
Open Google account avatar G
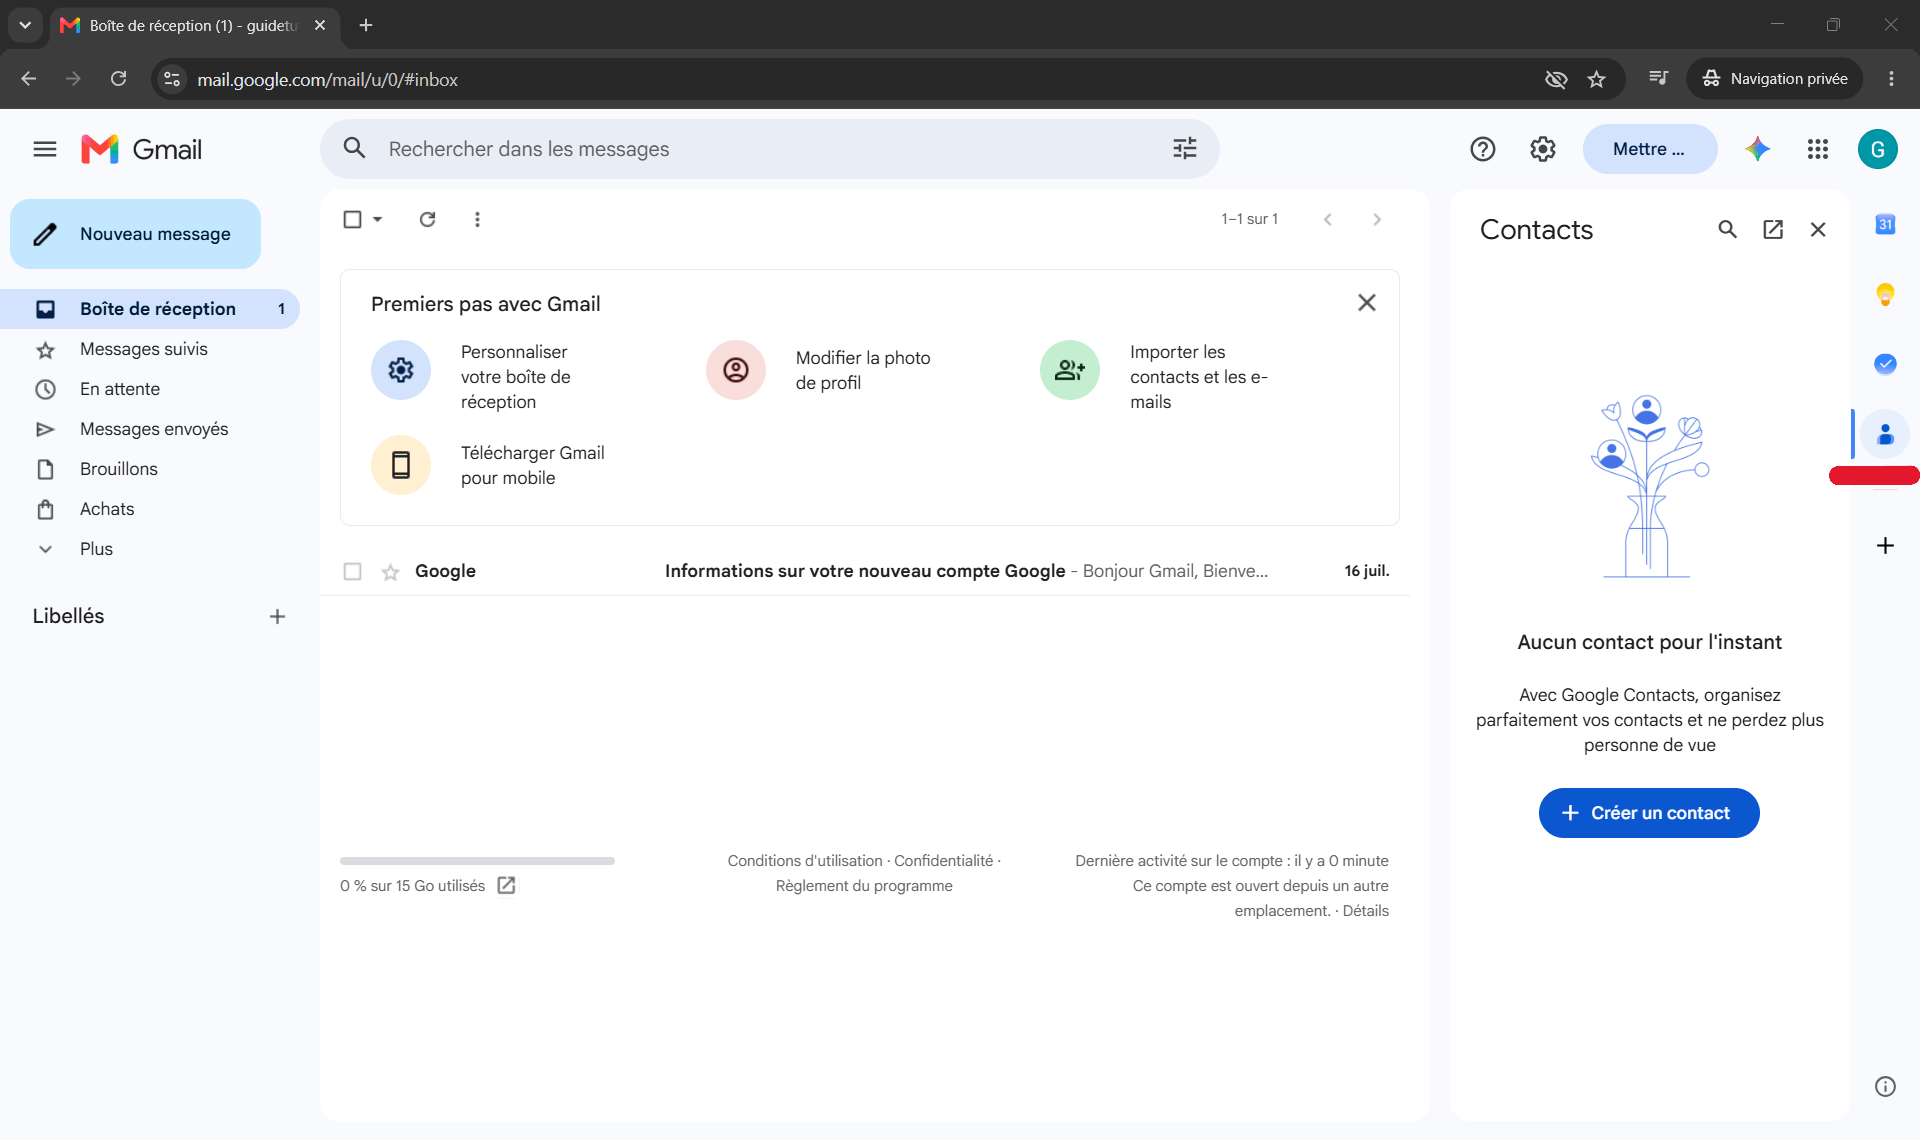[x=1878, y=149]
